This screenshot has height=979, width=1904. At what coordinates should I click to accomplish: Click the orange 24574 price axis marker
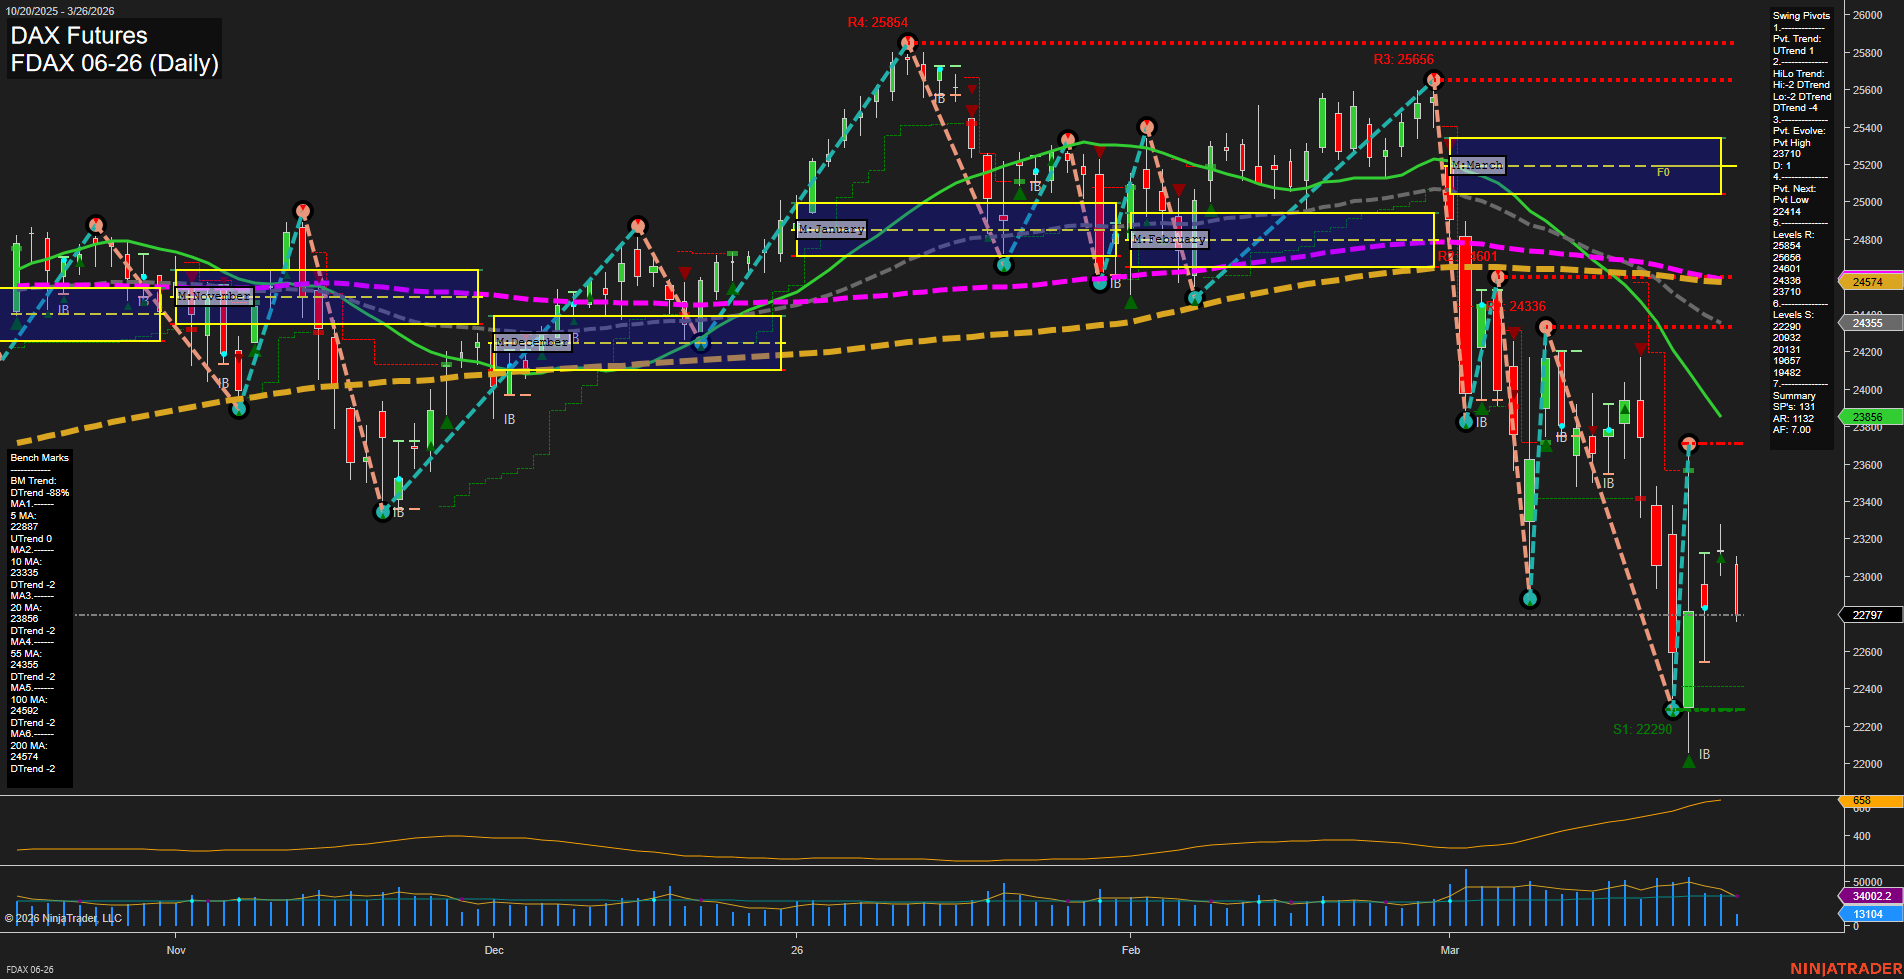pos(1870,282)
